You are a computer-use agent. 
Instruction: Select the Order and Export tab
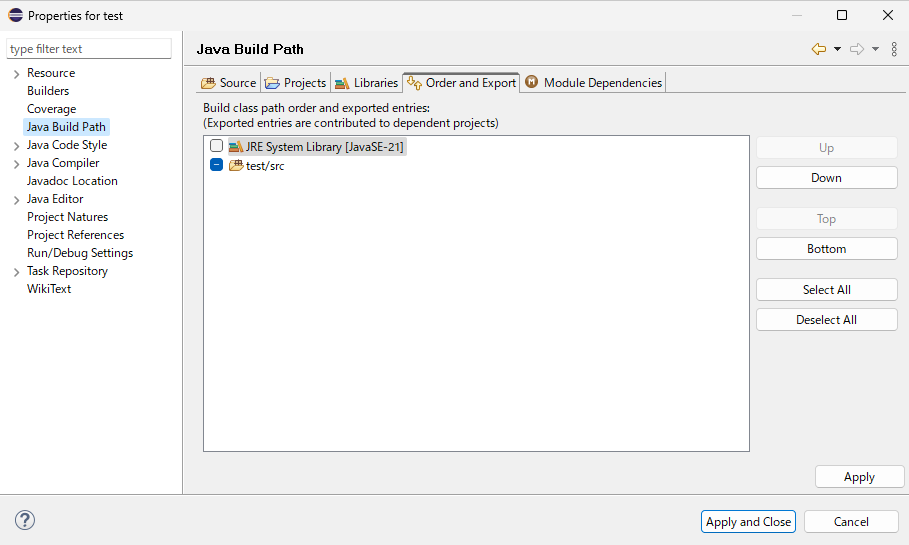coord(461,83)
